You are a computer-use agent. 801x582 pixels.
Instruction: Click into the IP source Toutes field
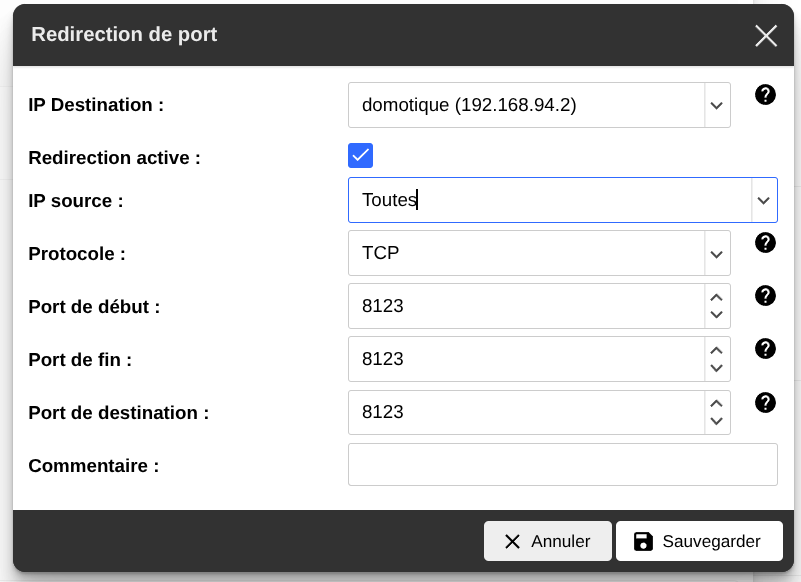[548, 200]
